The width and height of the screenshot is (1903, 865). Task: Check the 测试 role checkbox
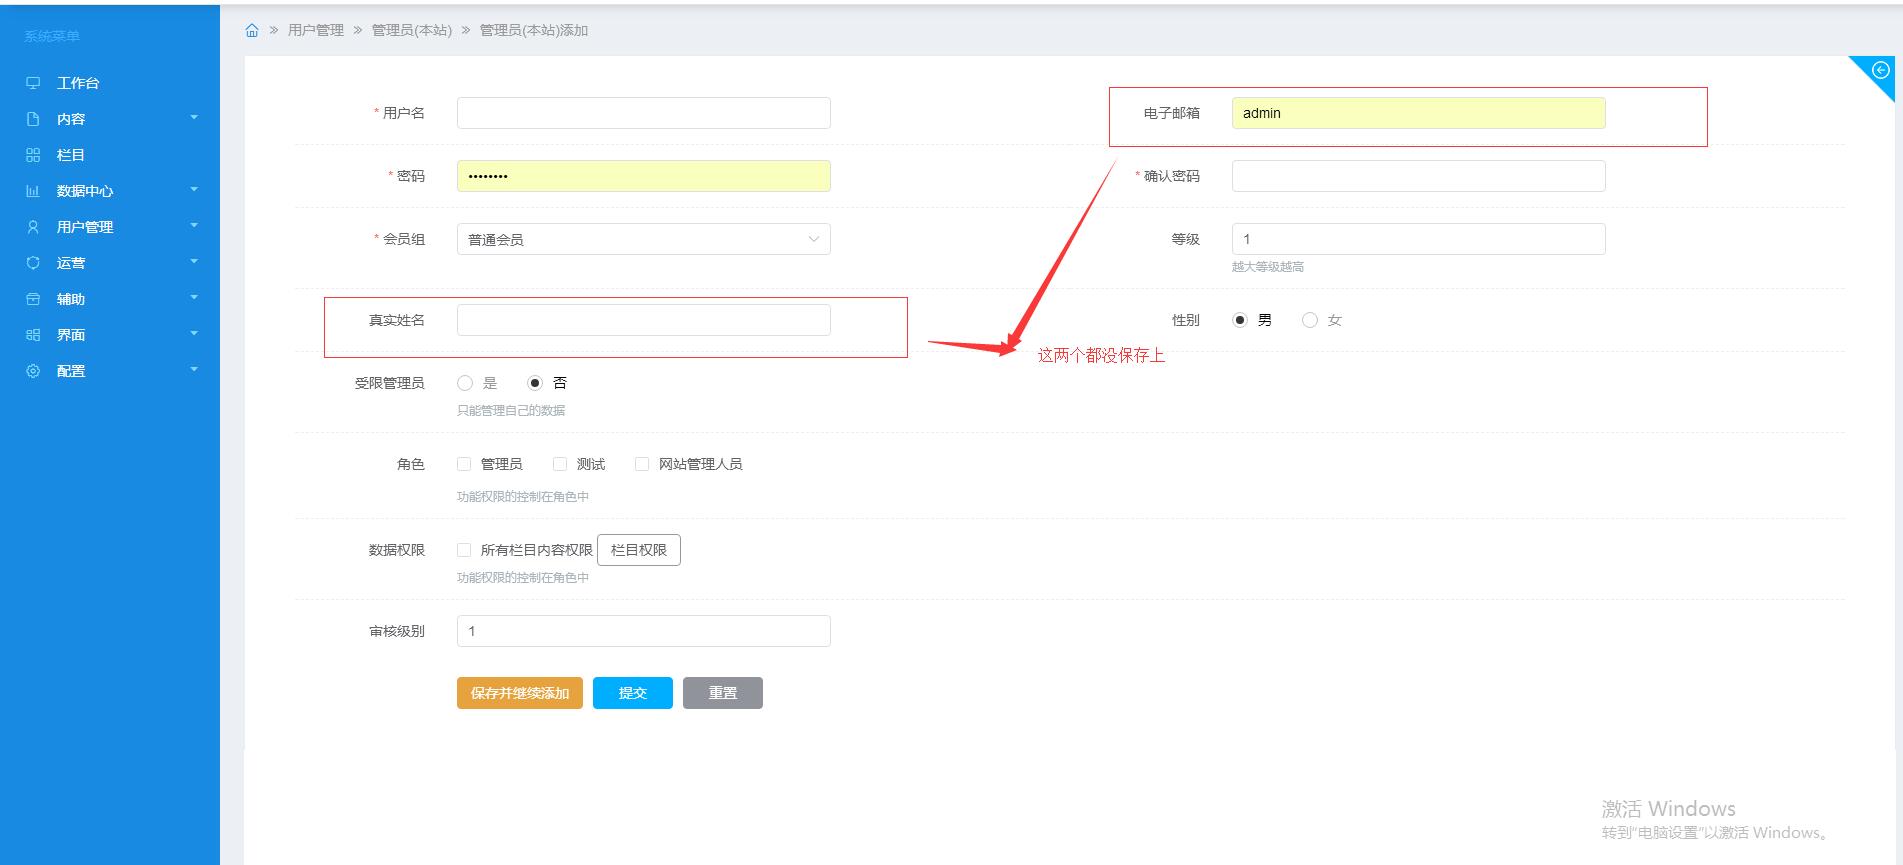(560, 464)
